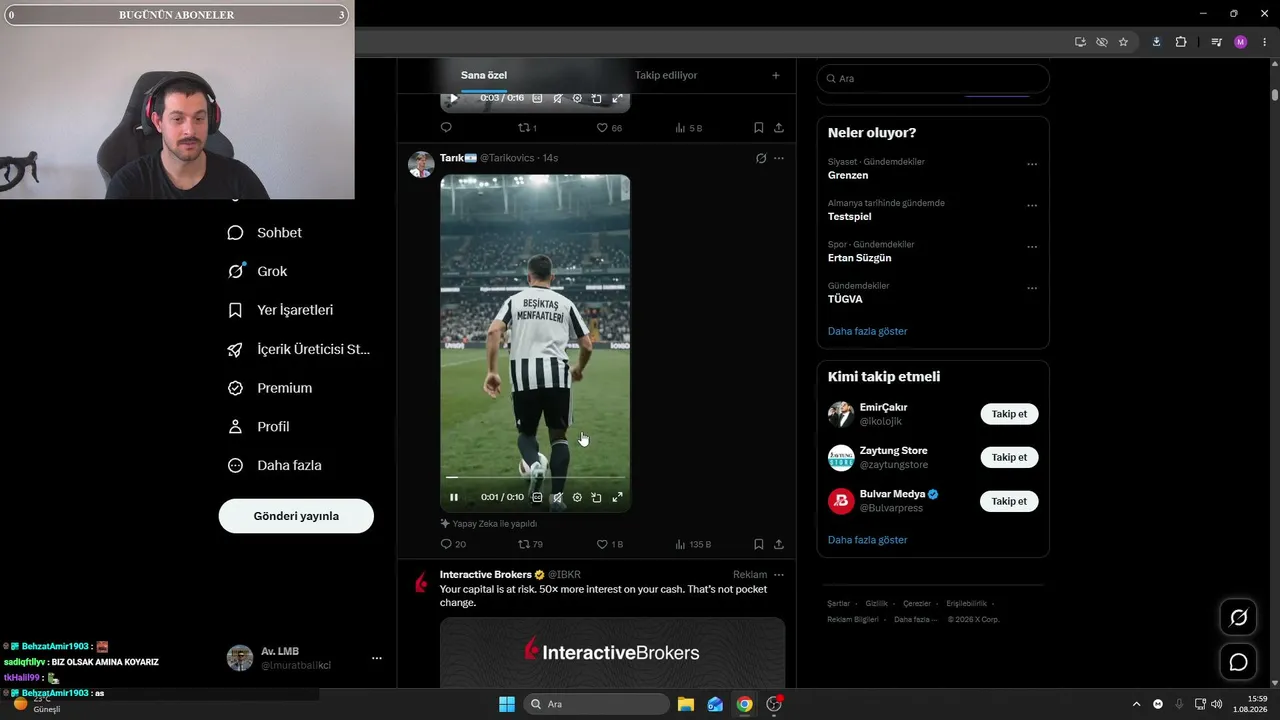Reply to Tarık's post (20 replies)

point(453,544)
